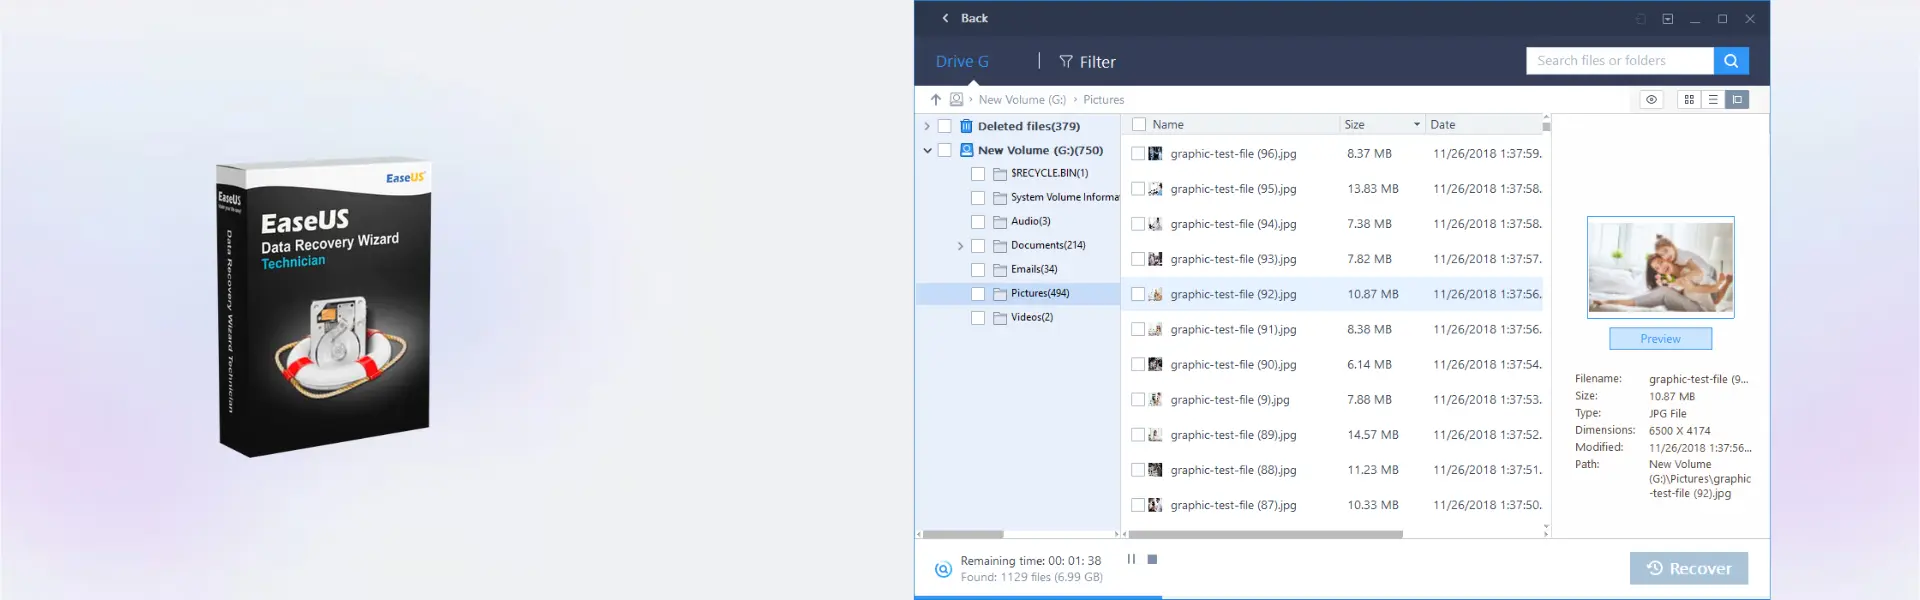Open the Filter funnel option
The image size is (1920, 600).
(x=1087, y=62)
